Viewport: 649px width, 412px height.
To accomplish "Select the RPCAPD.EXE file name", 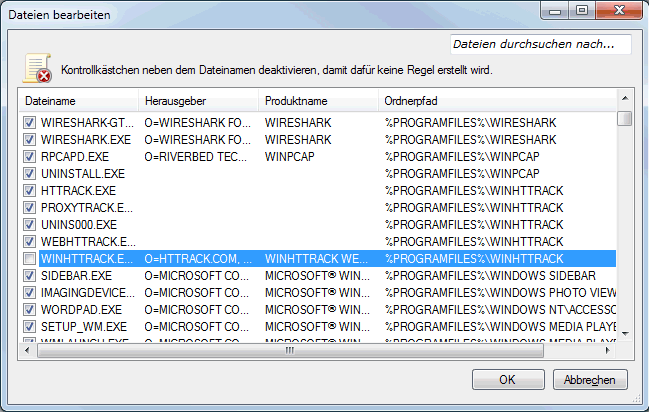I will (x=75, y=157).
